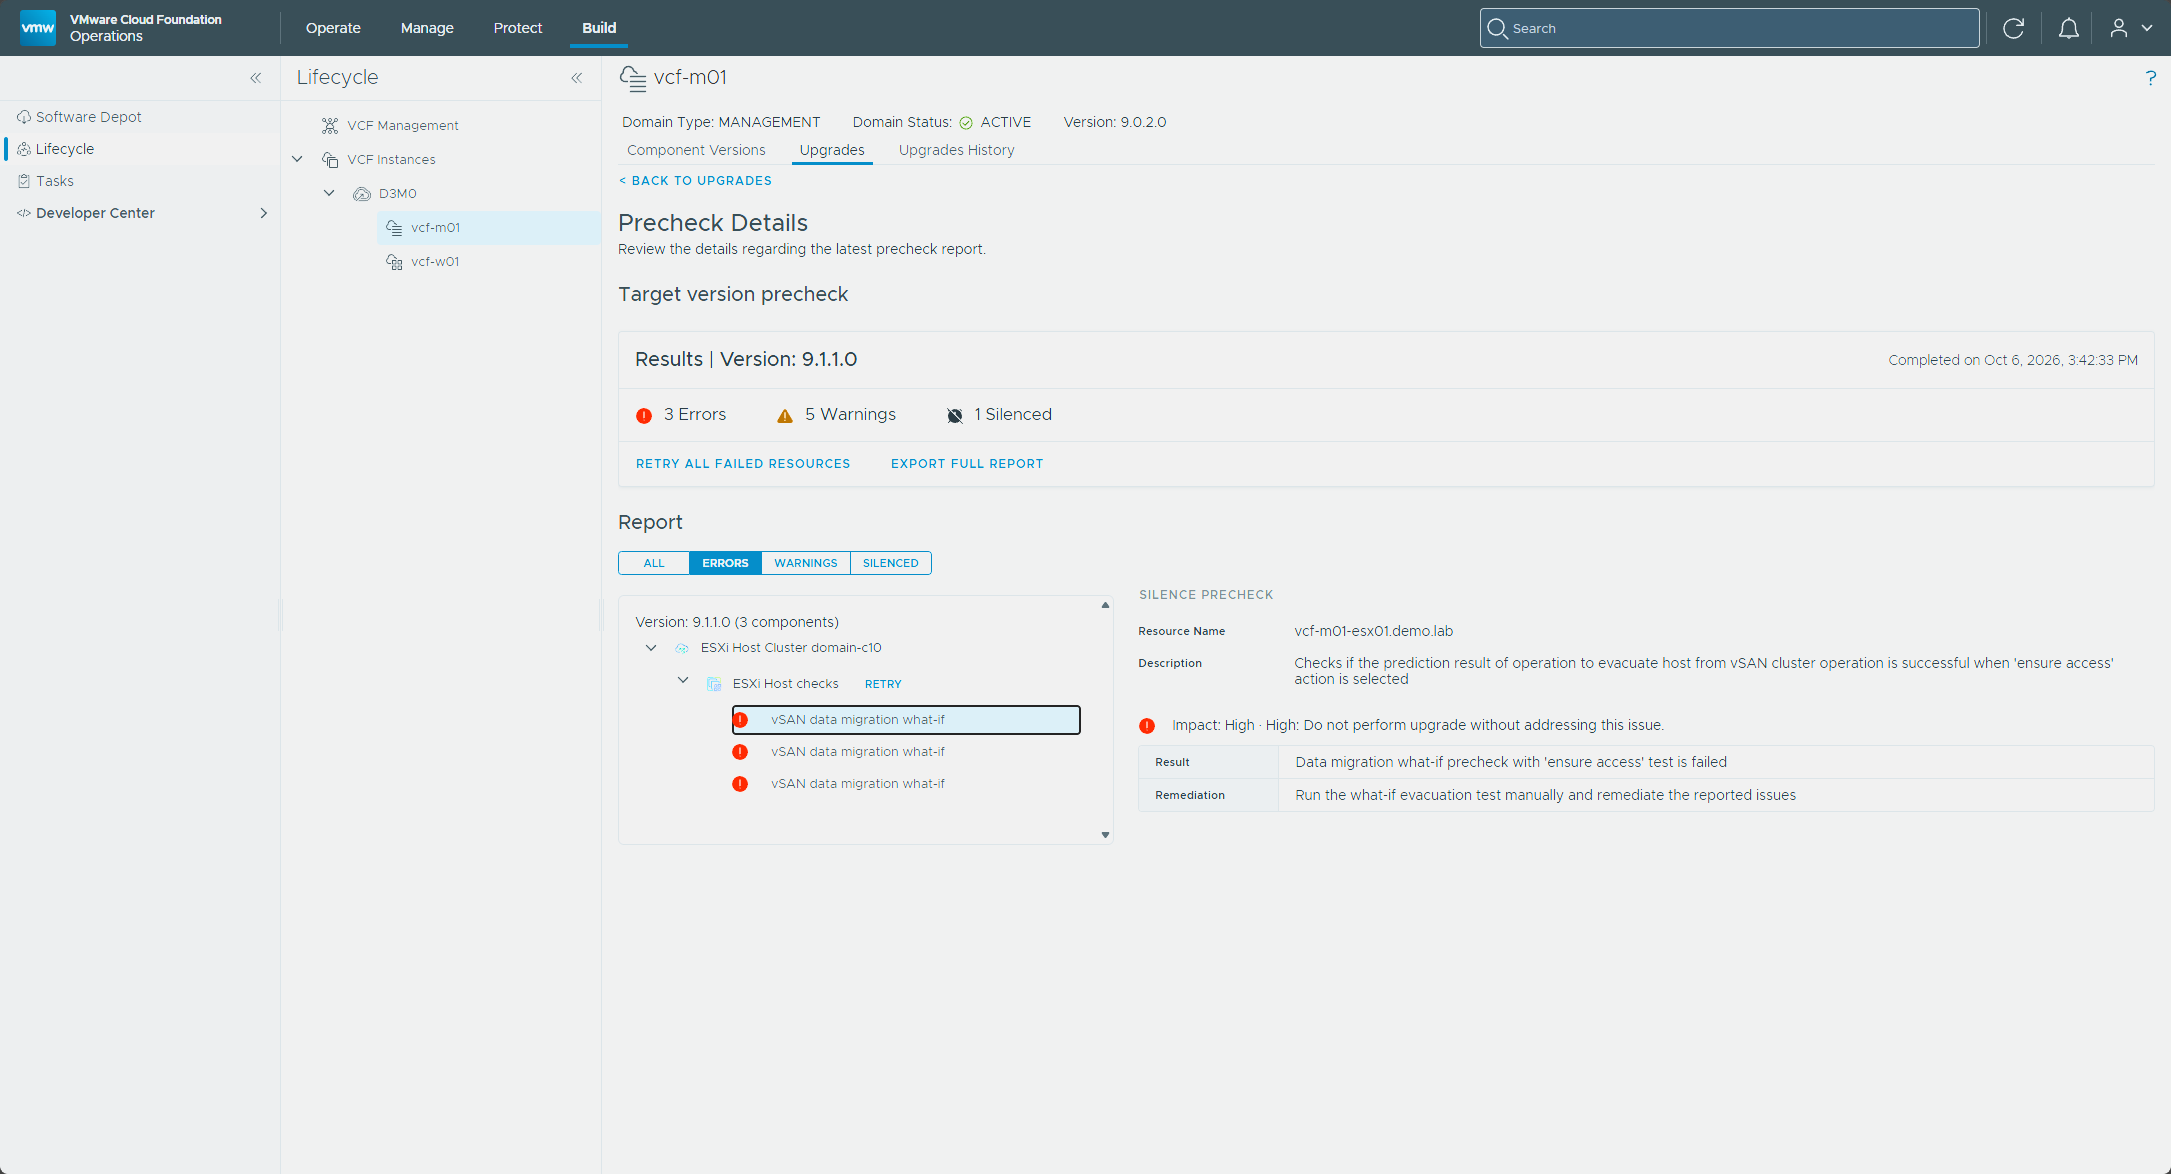The width and height of the screenshot is (2171, 1174).
Task: Collapse the D3MO tree node
Action: click(329, 193)
